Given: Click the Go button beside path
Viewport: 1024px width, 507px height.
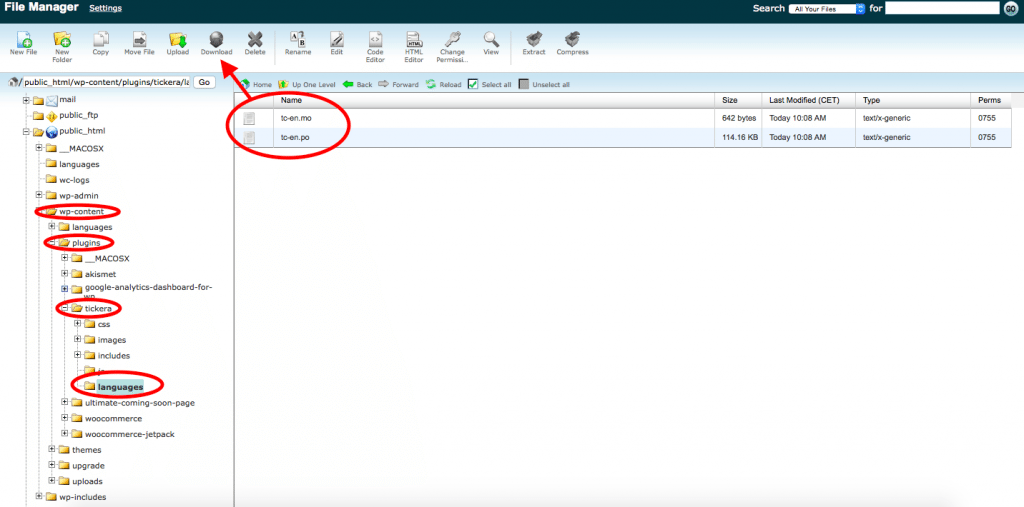Looking at the screenshot, I should pyautogui.click(x=204, y=82).
